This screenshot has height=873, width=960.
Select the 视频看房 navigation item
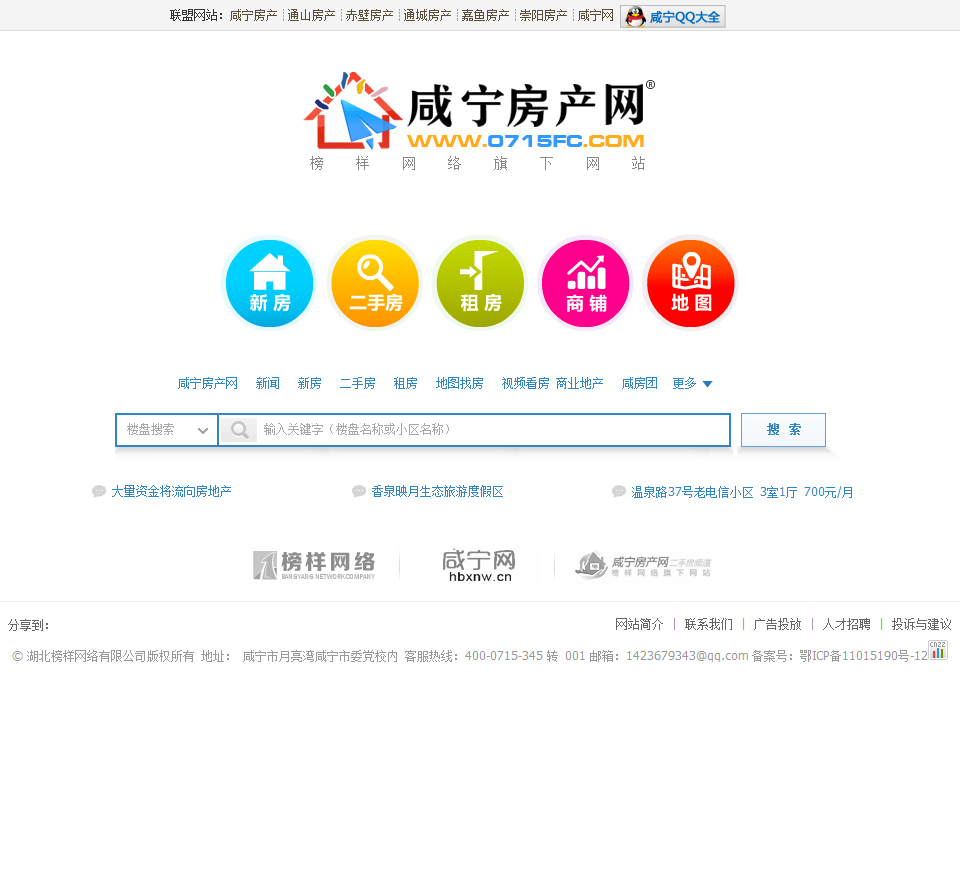[x=525, y=383]
